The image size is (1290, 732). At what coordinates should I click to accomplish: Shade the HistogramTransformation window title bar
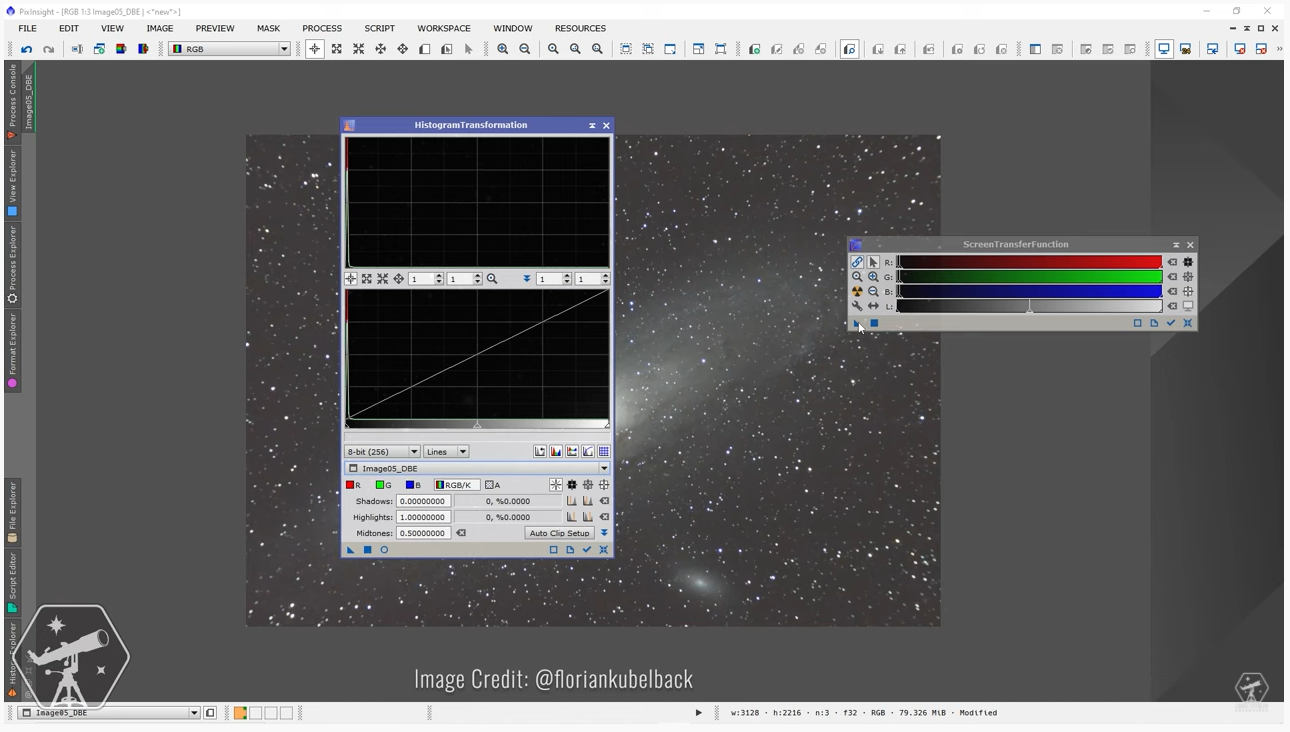point(592,125)
